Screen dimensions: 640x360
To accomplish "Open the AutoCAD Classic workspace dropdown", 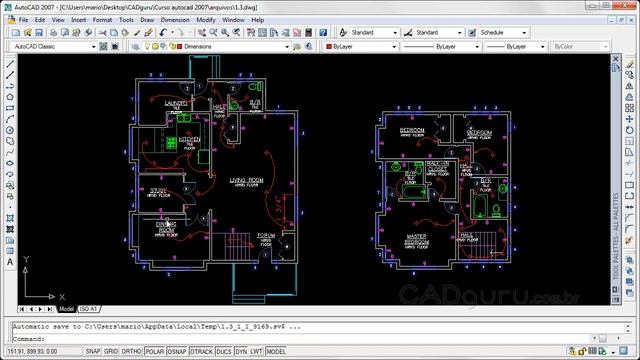I will 53,47.
